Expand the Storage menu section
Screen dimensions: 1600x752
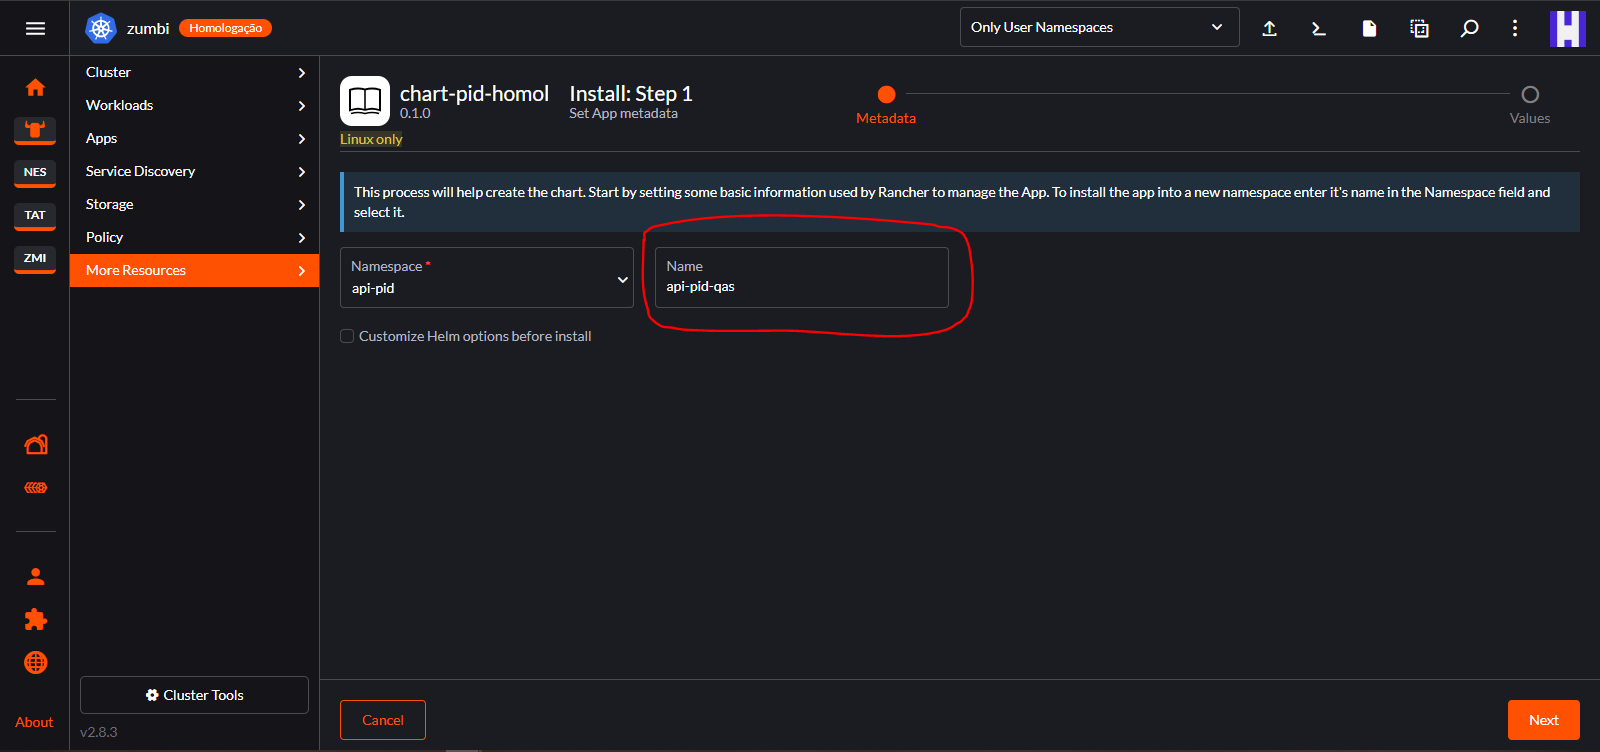tap(194, 204)
